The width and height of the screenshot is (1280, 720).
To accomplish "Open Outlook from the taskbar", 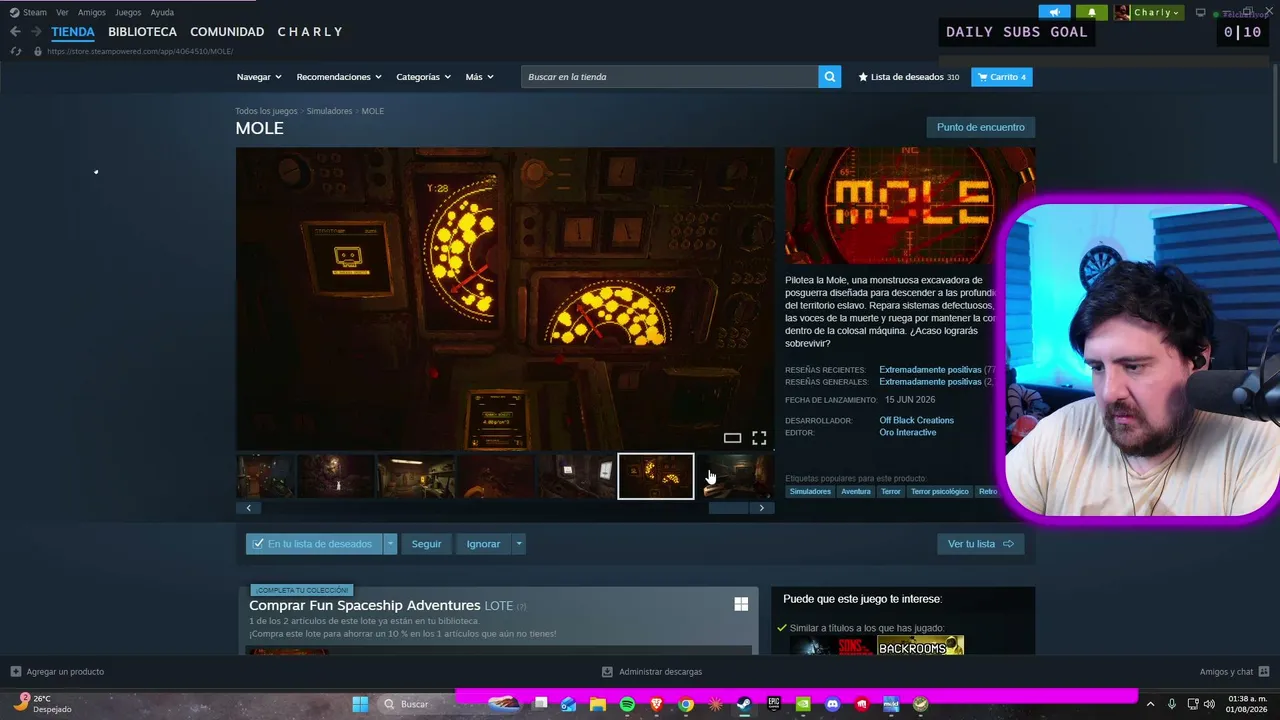I will coord(568,704).
